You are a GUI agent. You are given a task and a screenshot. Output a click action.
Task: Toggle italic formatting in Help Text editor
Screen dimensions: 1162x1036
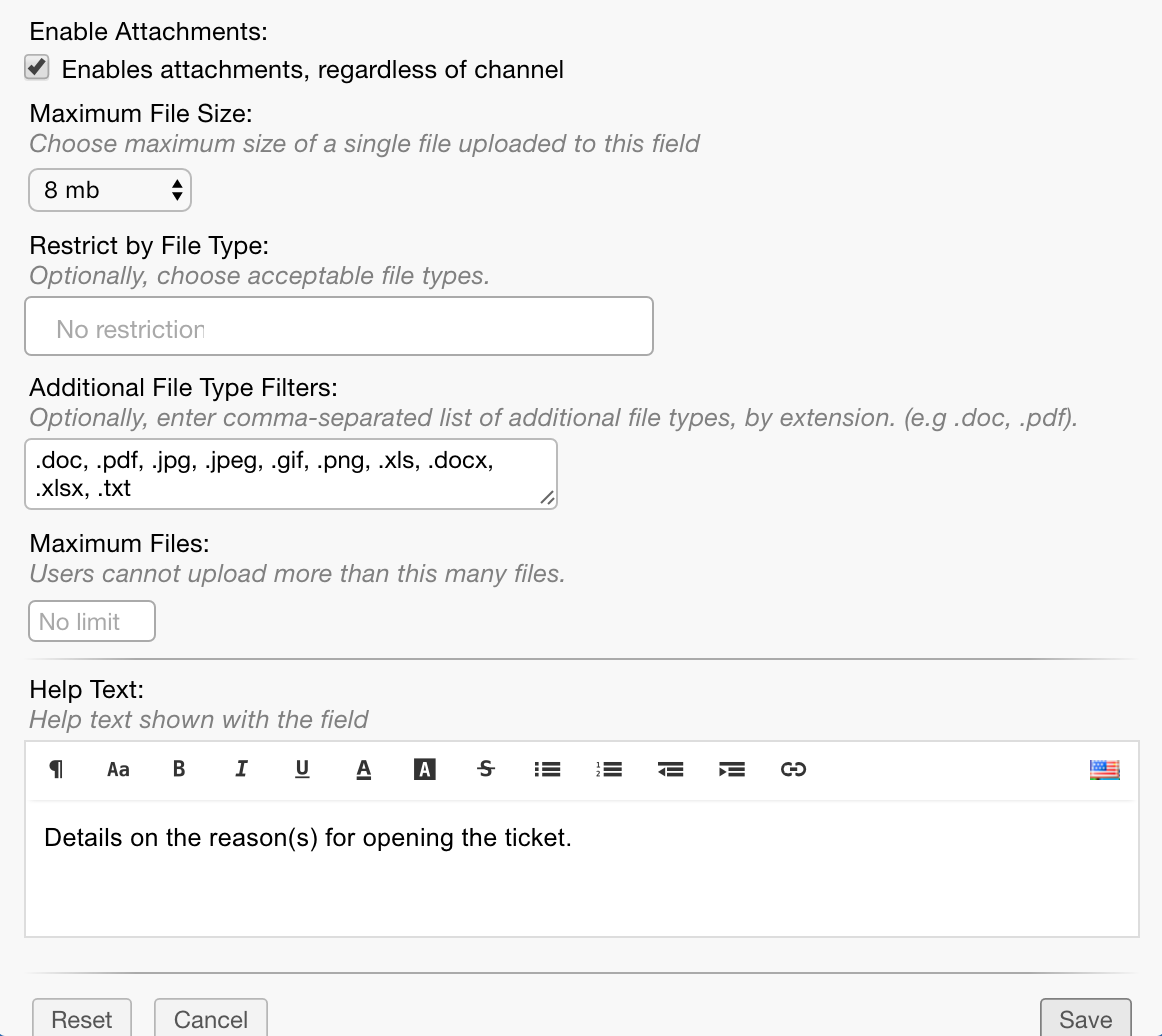click(x=241, y=769)
